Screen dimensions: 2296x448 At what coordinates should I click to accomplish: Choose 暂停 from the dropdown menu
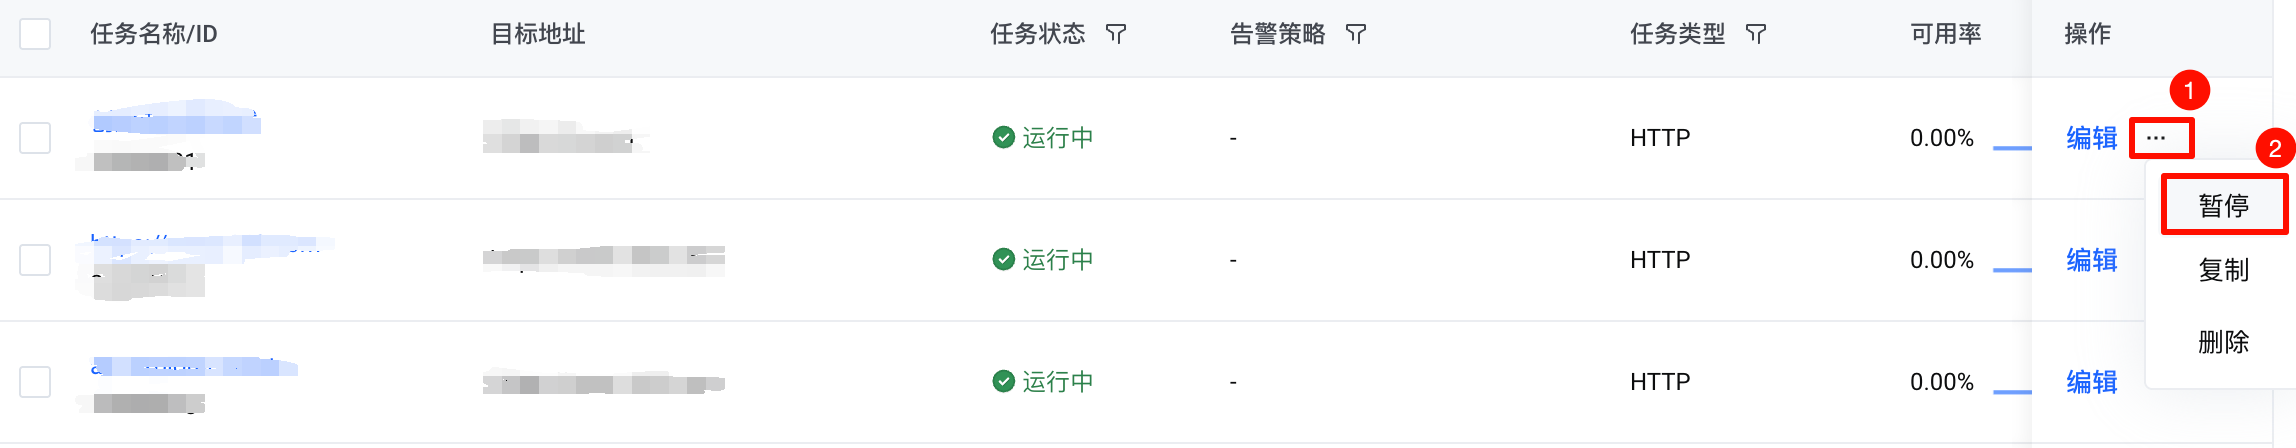point(2223,205)
